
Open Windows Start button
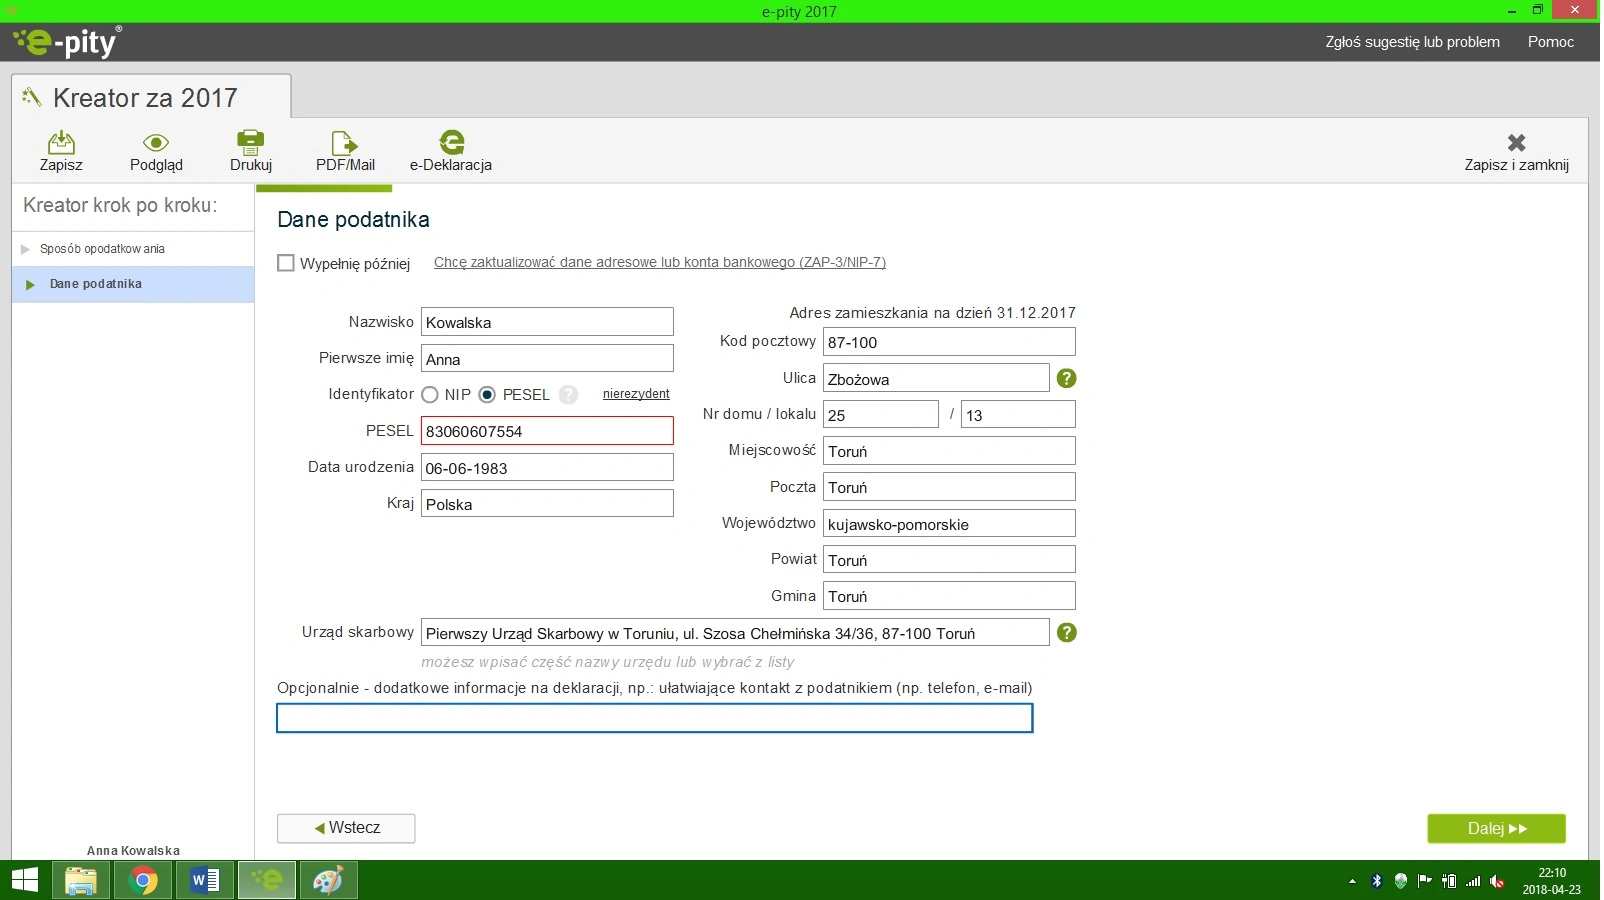24,880
